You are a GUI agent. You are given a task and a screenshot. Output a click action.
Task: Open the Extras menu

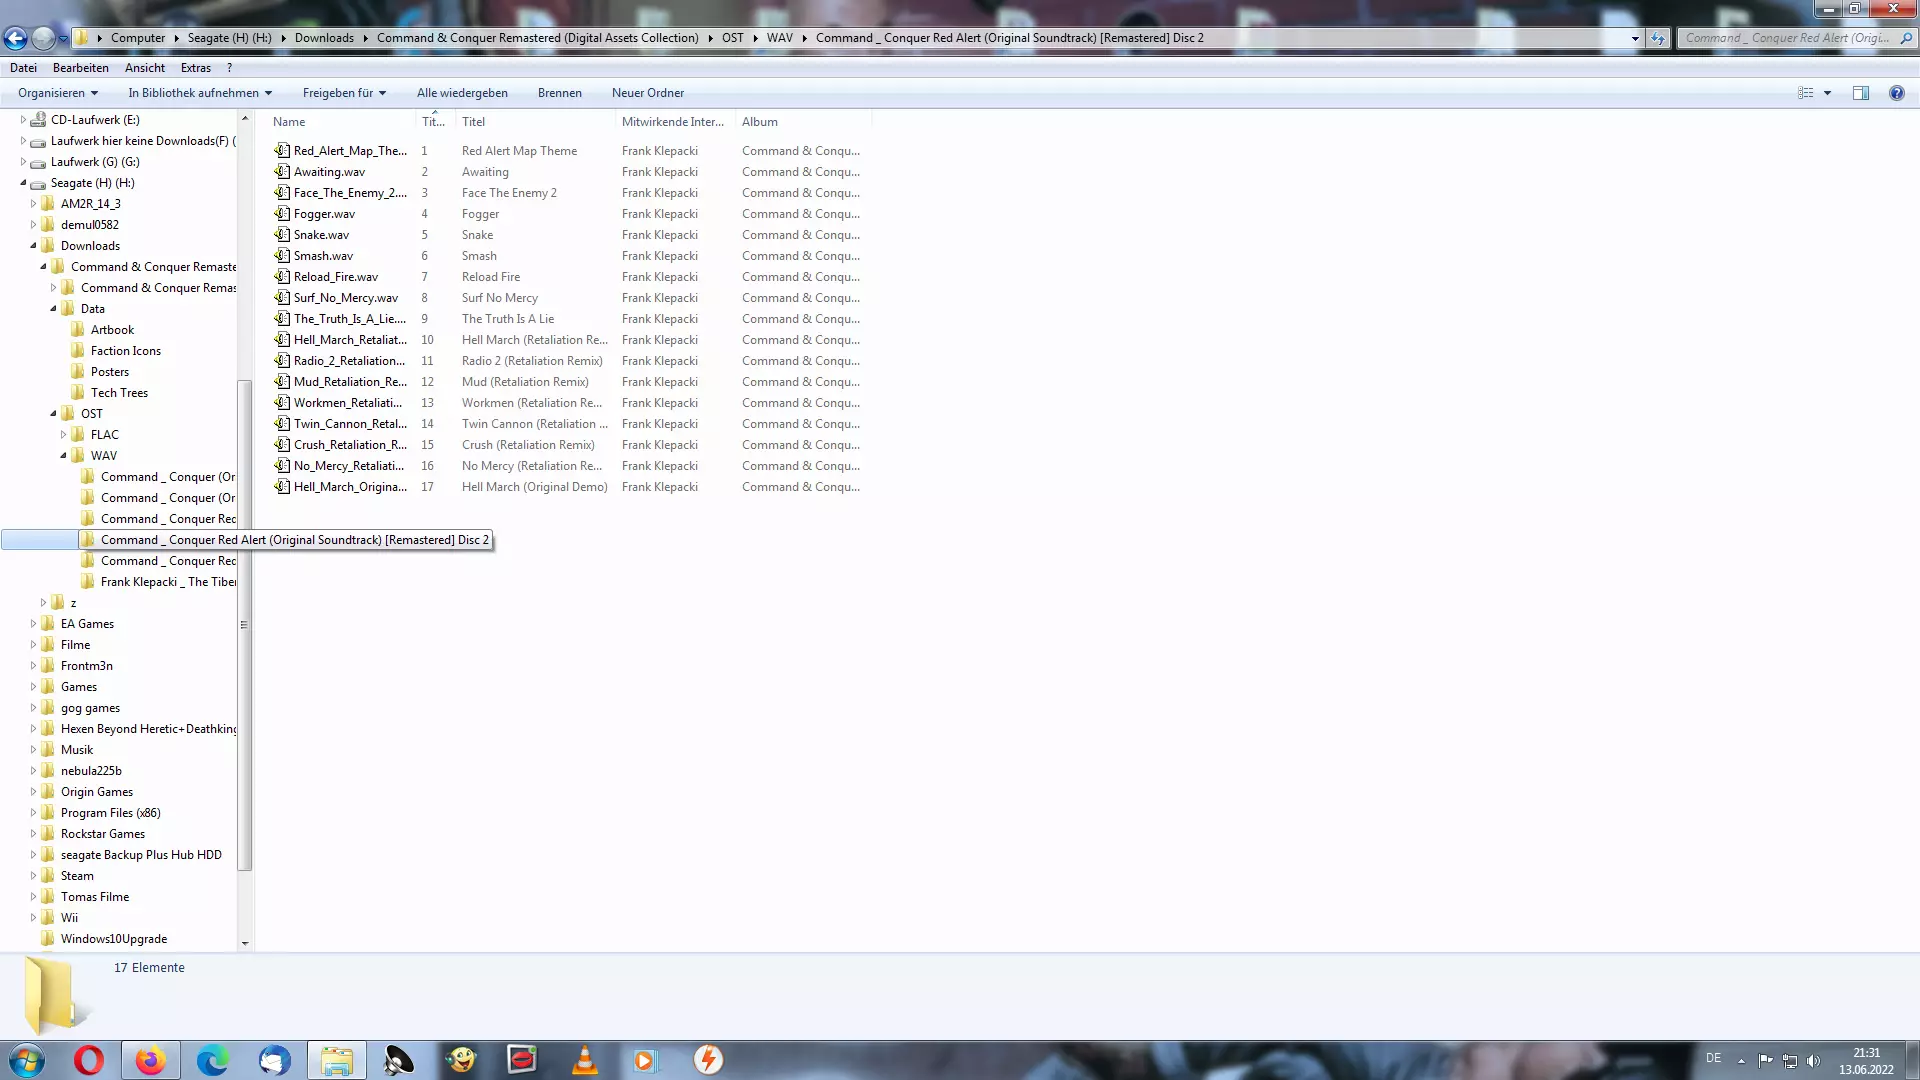[196, 68]
